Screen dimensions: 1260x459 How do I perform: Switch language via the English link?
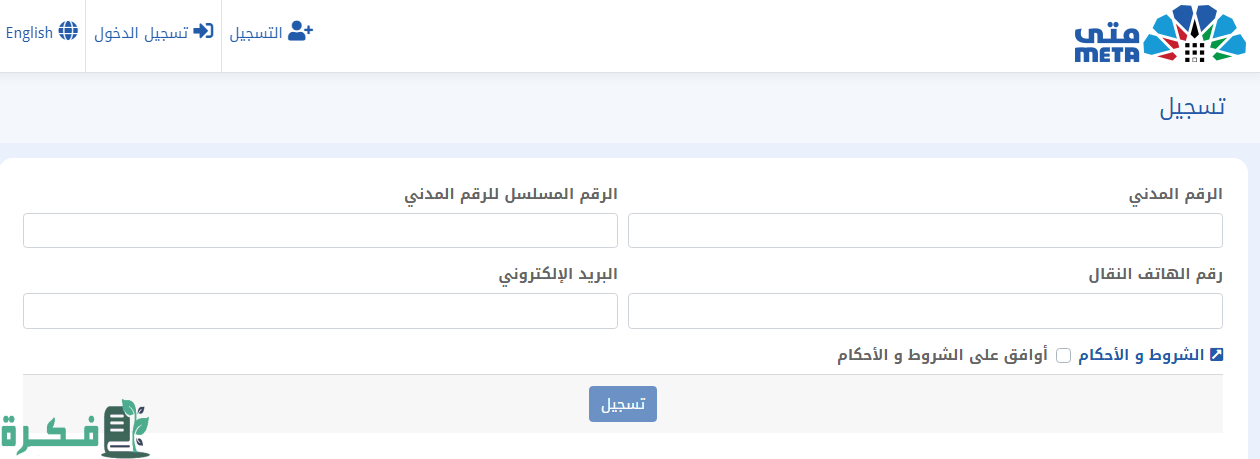[29, 33]
